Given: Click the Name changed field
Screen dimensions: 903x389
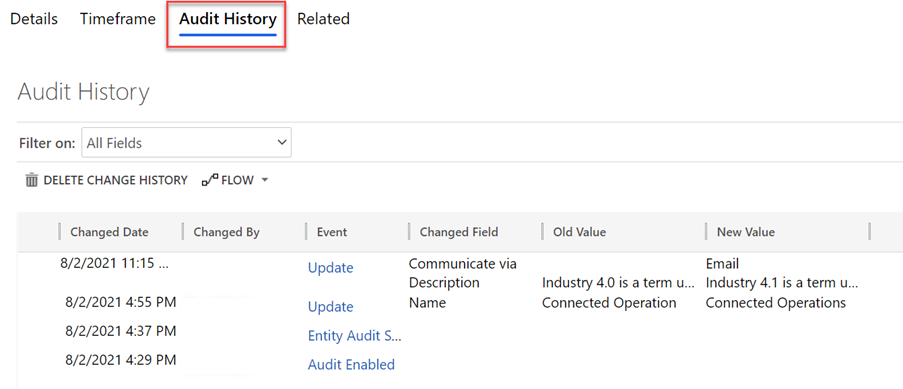Looking at the screenshot, I should coord(427,302).
